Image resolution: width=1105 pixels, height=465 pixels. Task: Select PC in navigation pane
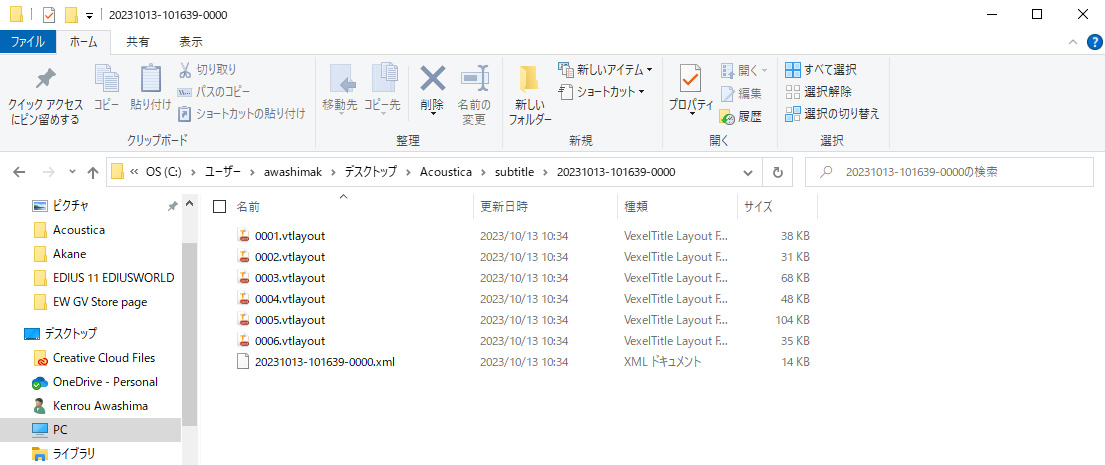point(60,429)
